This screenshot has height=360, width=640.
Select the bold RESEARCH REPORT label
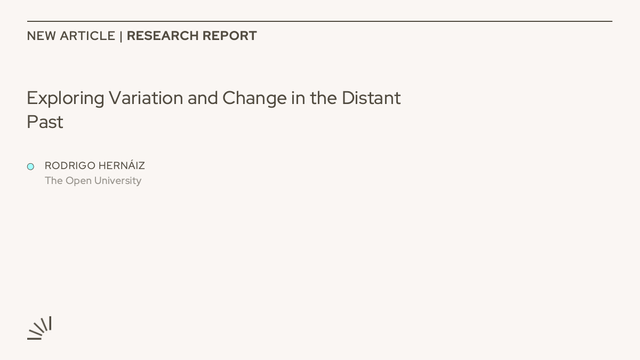pos(192,36)
